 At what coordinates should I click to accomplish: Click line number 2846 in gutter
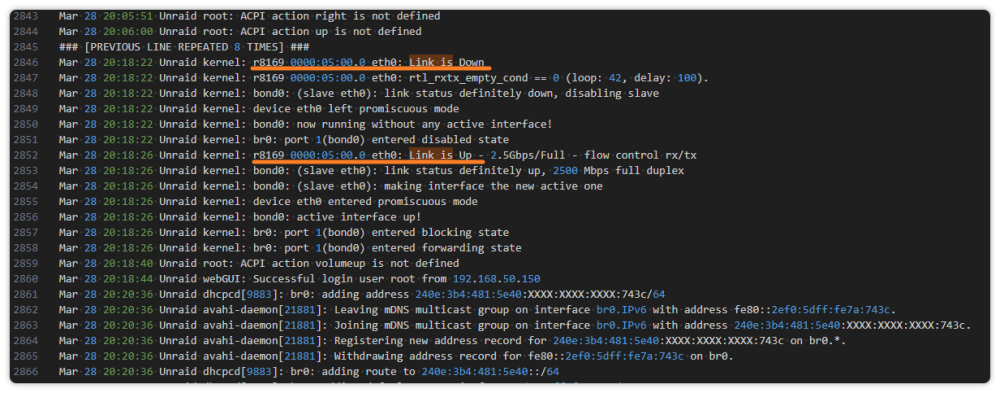pos(26,63)
